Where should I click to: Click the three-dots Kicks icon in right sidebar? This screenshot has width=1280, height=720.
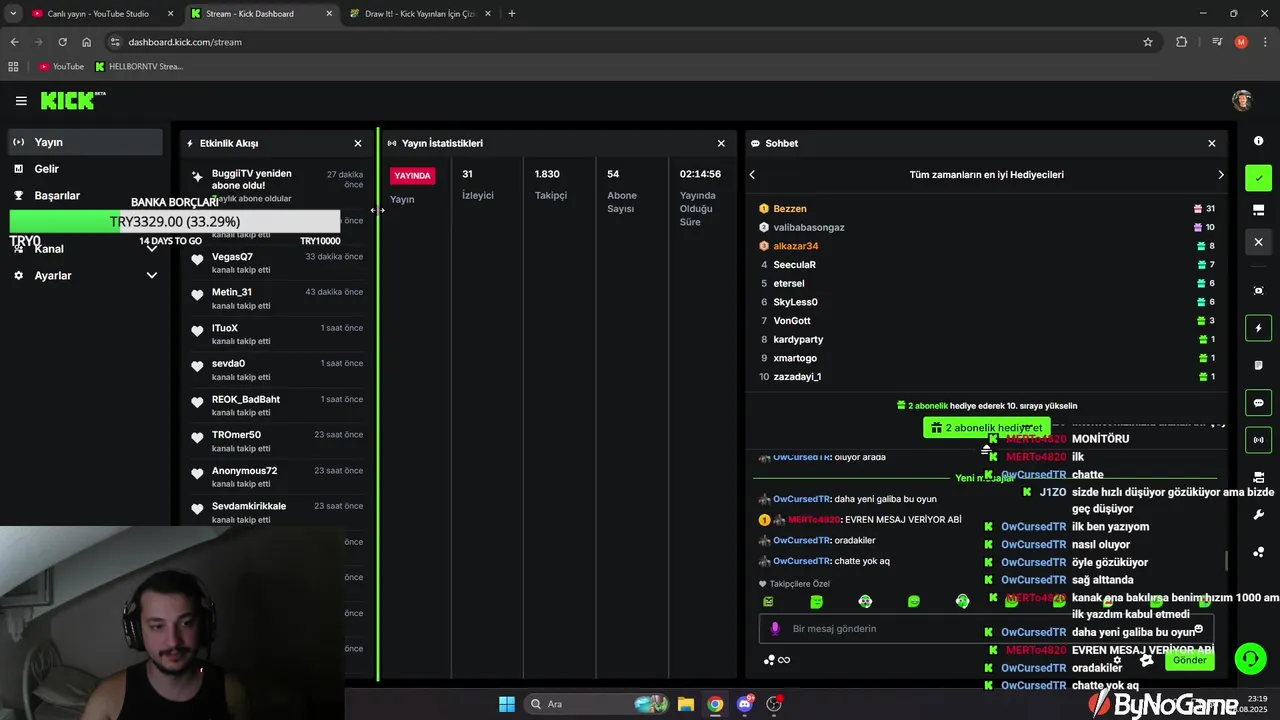(1258, 551)
